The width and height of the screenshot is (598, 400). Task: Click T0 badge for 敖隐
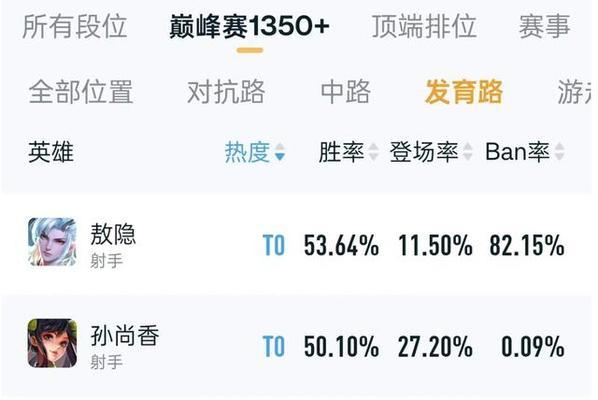pyautogui.click(x=274, y=245)
